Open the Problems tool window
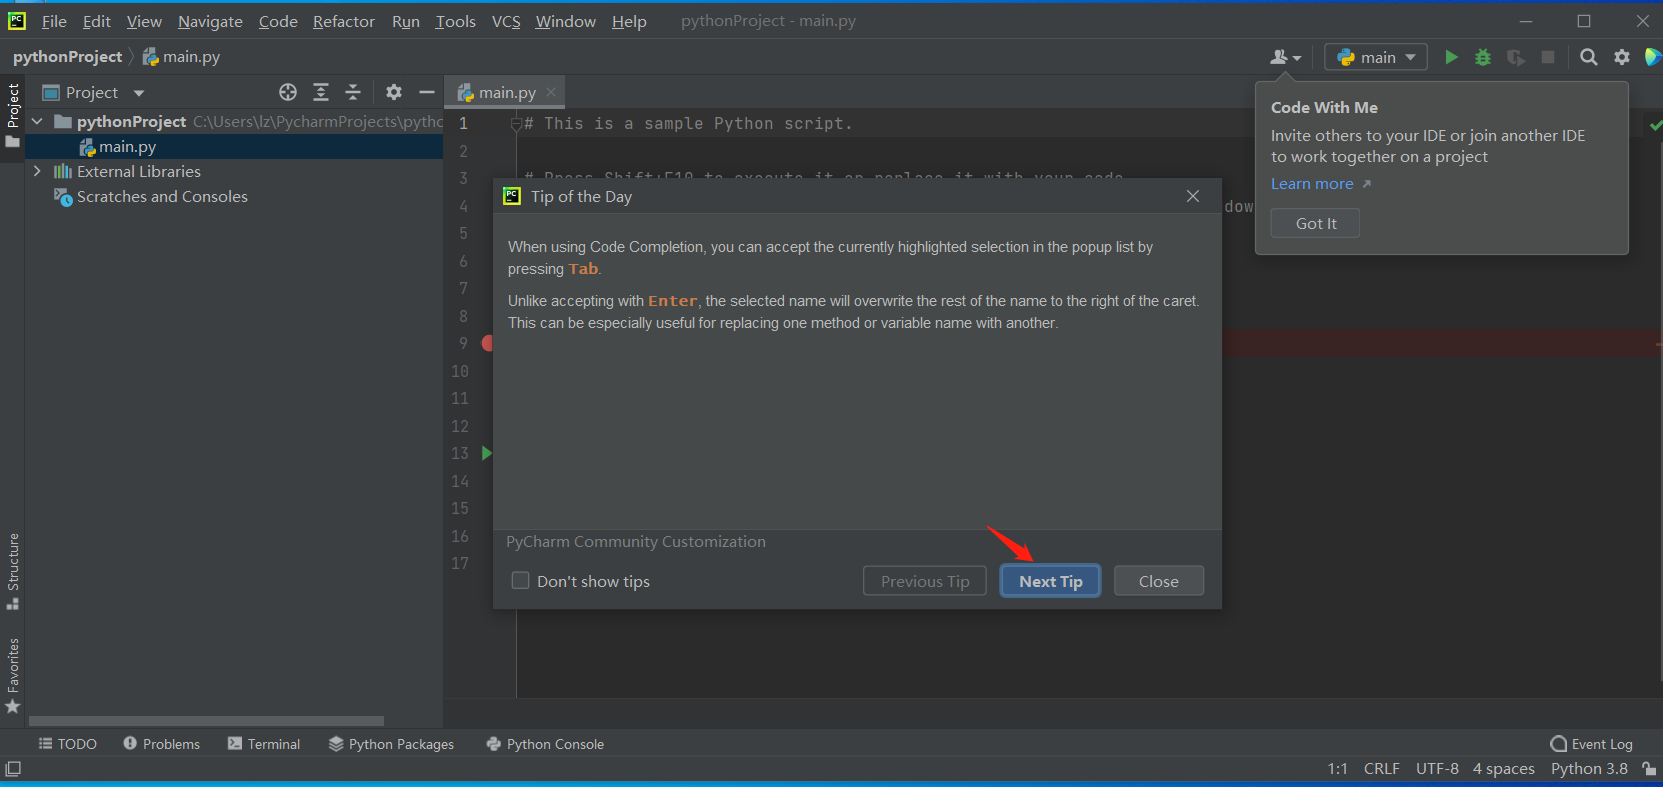The height and width of the screenshot is (787, 1663). pos(162,744)
